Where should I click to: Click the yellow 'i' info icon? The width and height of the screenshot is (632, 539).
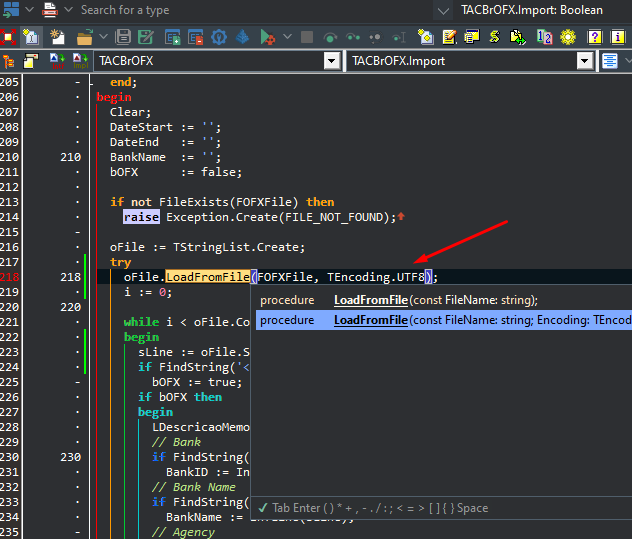[617, 37]
